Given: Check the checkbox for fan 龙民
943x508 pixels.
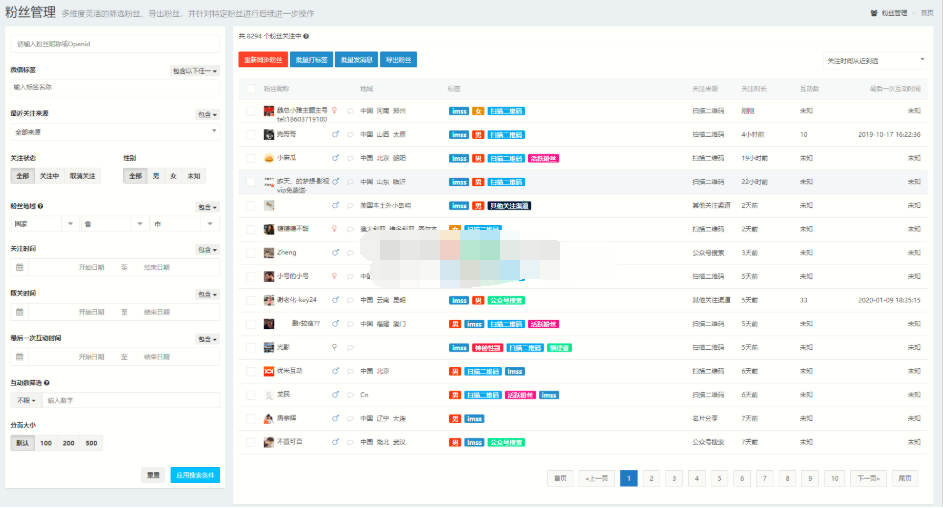Looking at the screenshot, I should click(x=251, y=394).
